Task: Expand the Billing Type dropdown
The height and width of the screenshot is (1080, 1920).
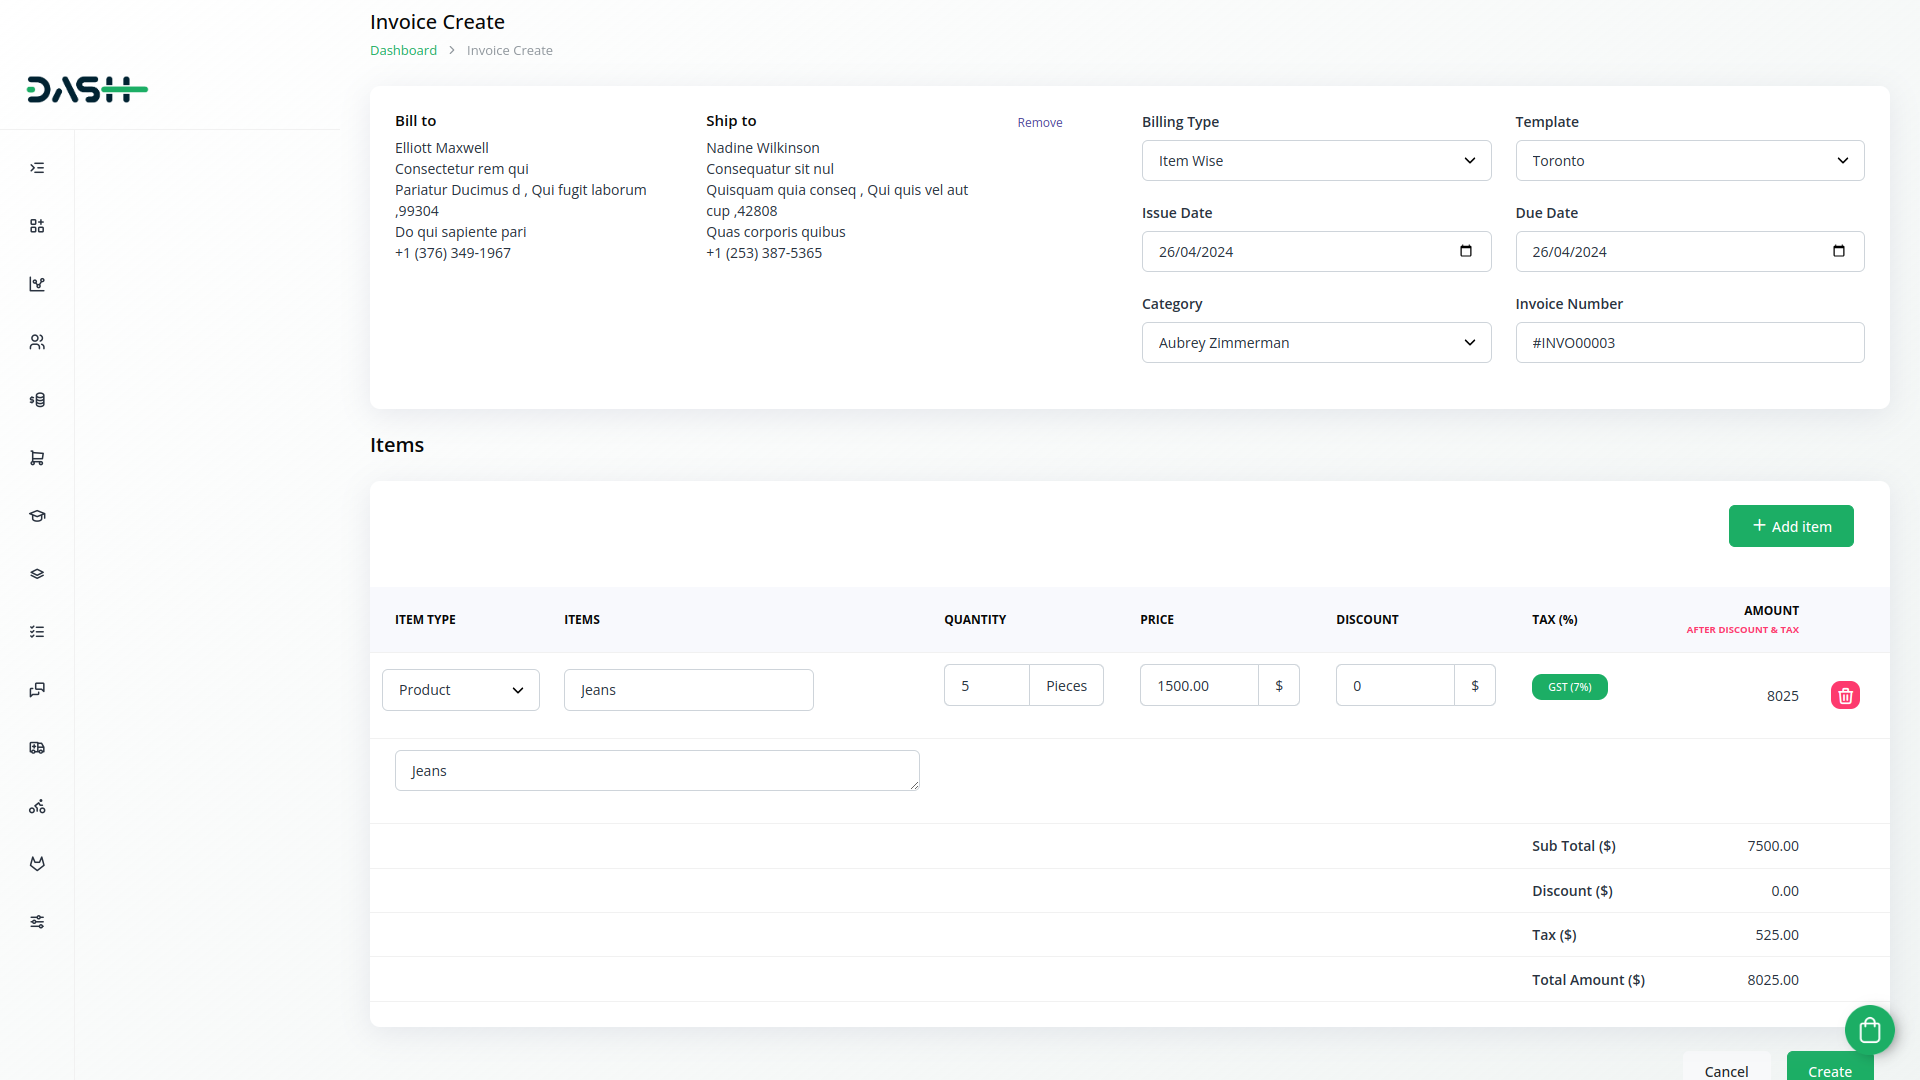Action: pos(1316,161)
